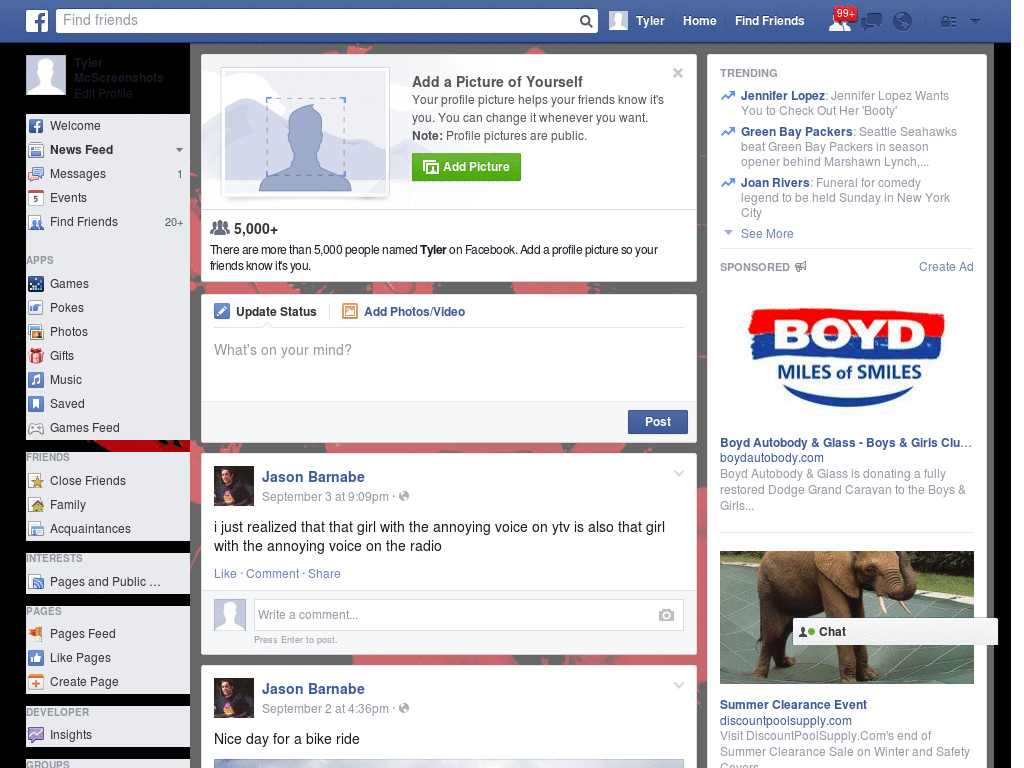
Task: Open the Insights chart icon
Action: pyautogui.click(x=36, y=735)
